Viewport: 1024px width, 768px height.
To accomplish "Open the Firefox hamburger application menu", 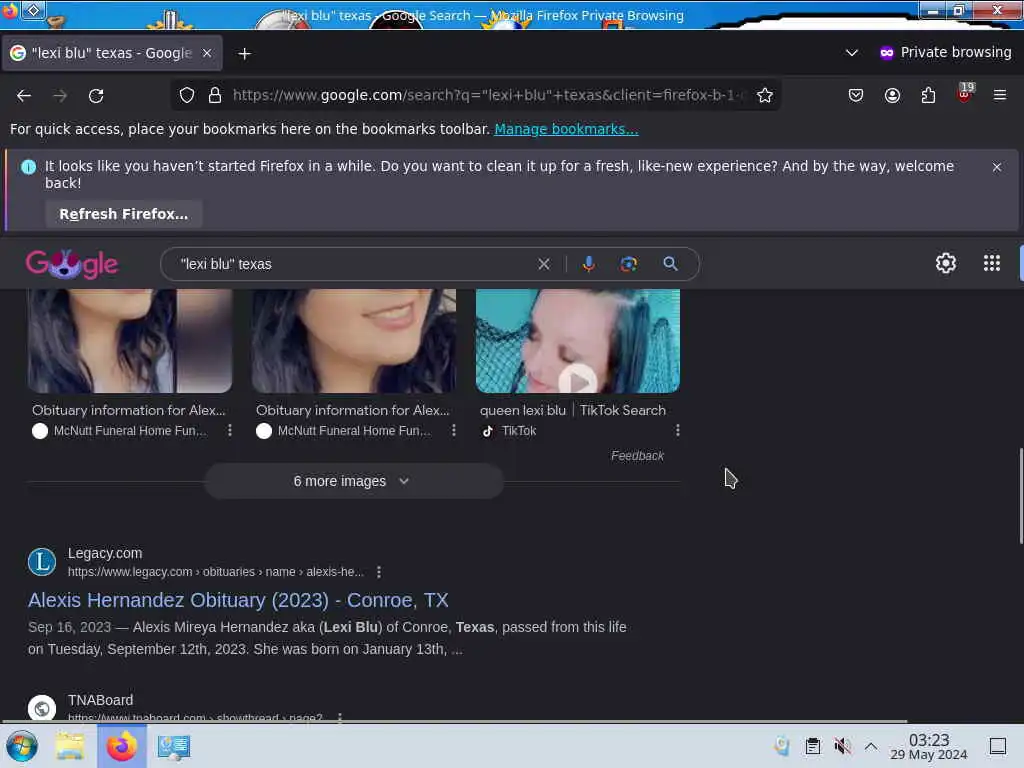I will (1000, 95).
